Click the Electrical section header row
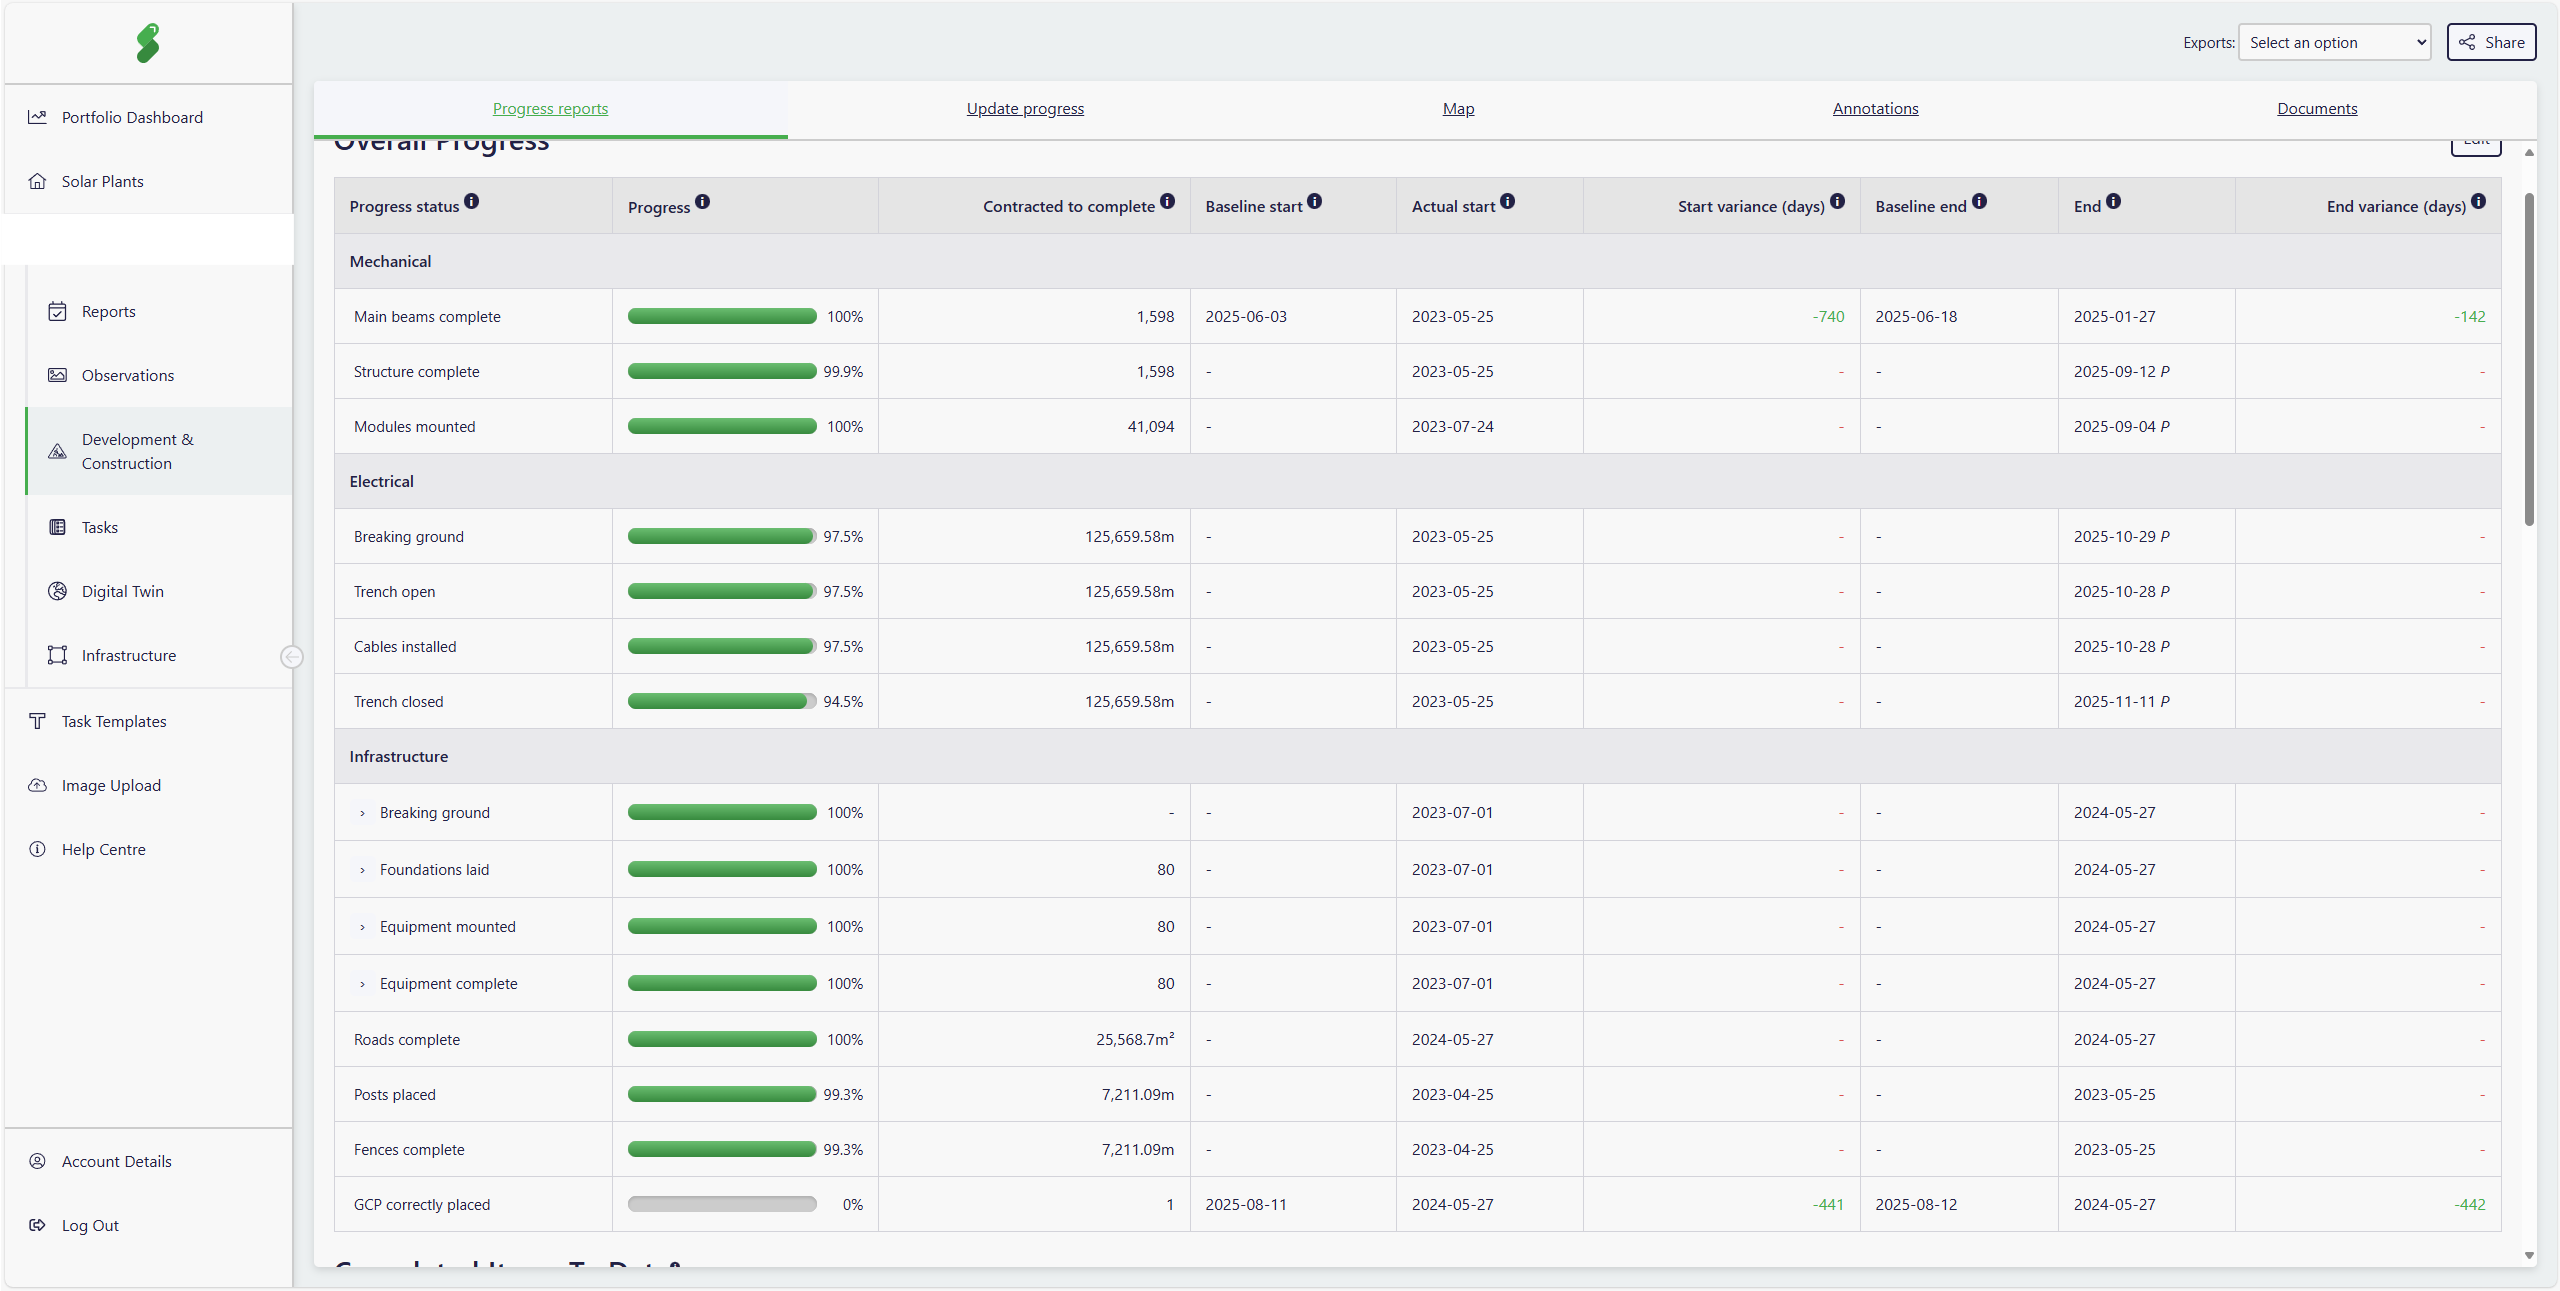Image resolution: width=2560 pixels, height=1291 pixels. [1417, 481]
